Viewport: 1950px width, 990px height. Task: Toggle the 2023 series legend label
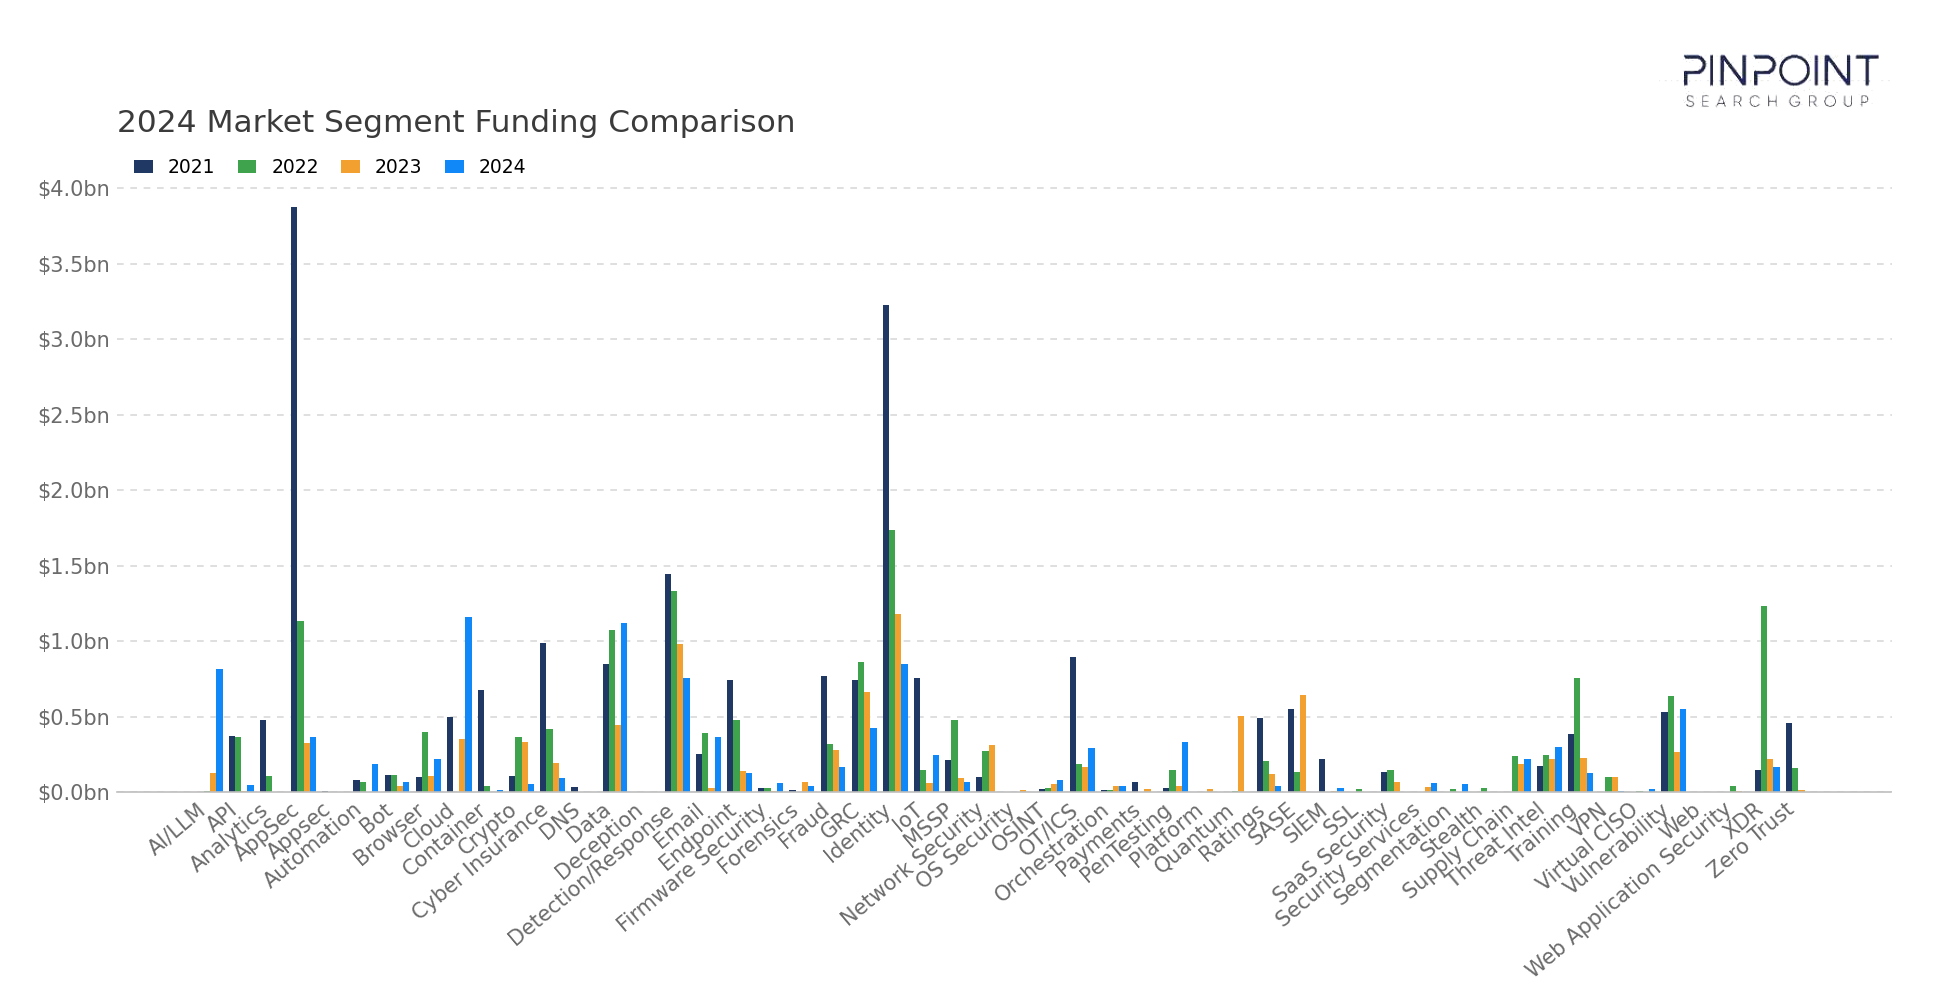[x=398, y=167]
